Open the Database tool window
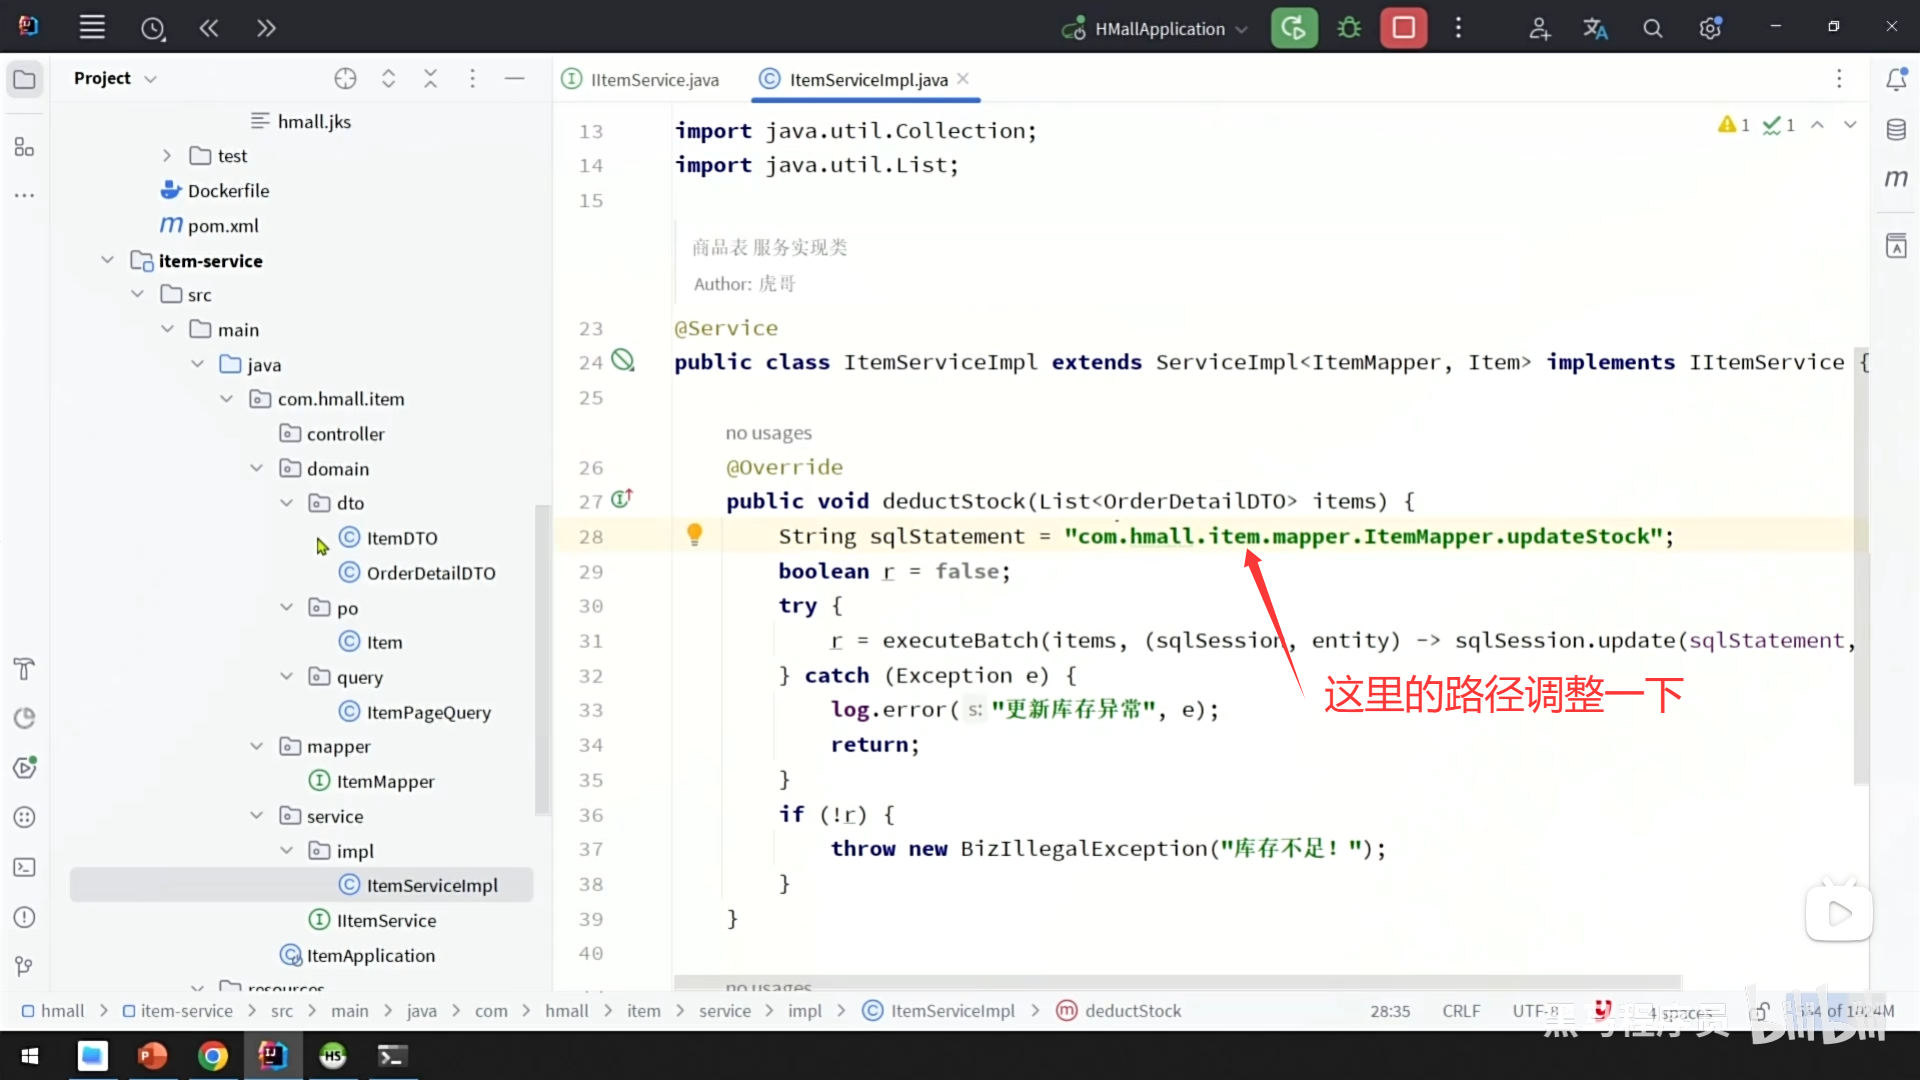Image resolution: width=1920 pixels, height=1080 pixels. pyautogui.click(x=1896, y=129)
